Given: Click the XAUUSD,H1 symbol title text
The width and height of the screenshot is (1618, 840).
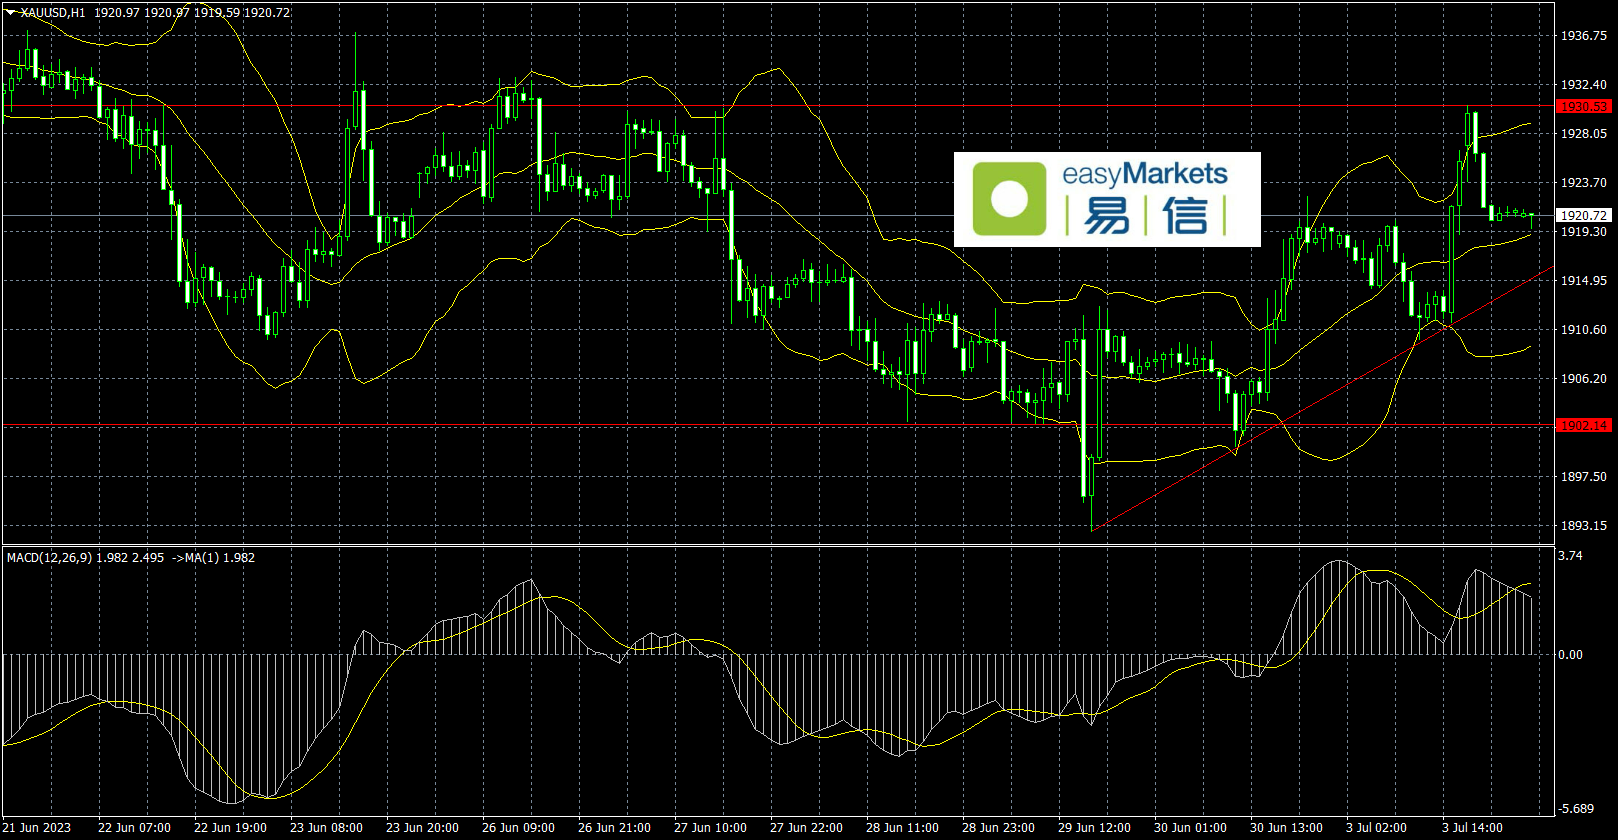Looking at the screenshot, I should 53,13.
